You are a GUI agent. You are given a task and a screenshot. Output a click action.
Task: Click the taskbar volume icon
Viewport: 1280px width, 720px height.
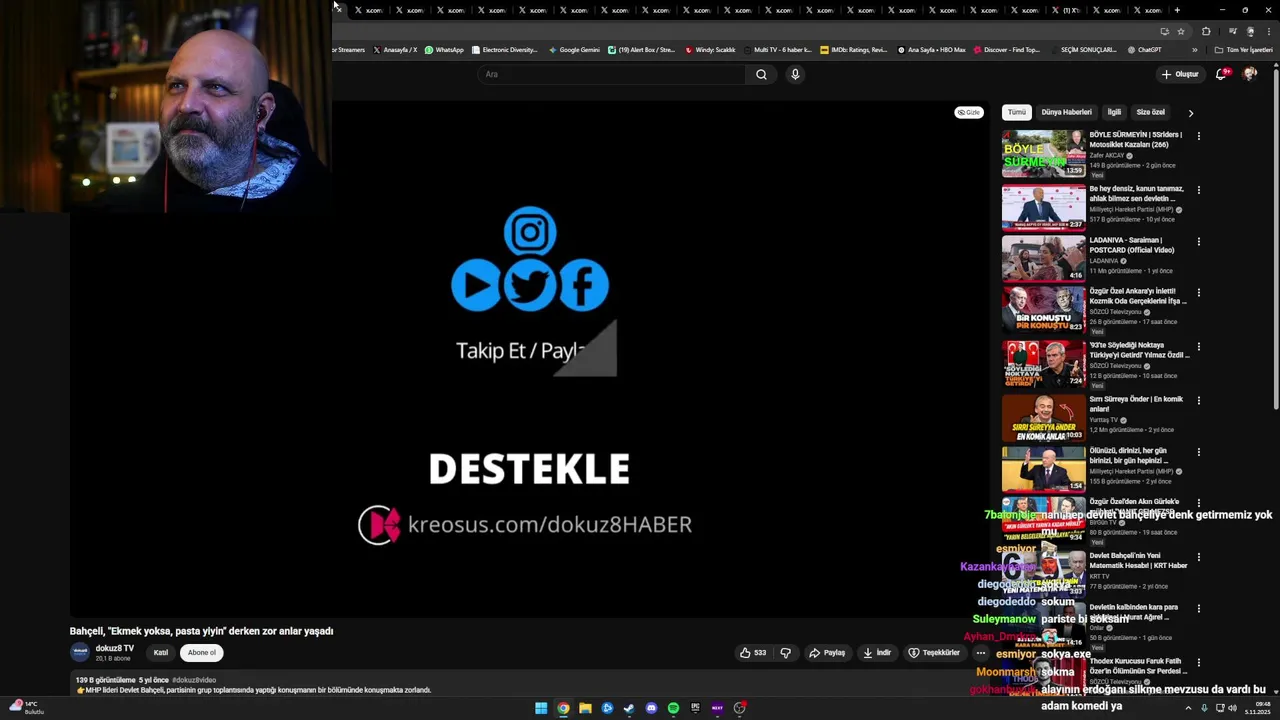tap(1232, 708)
